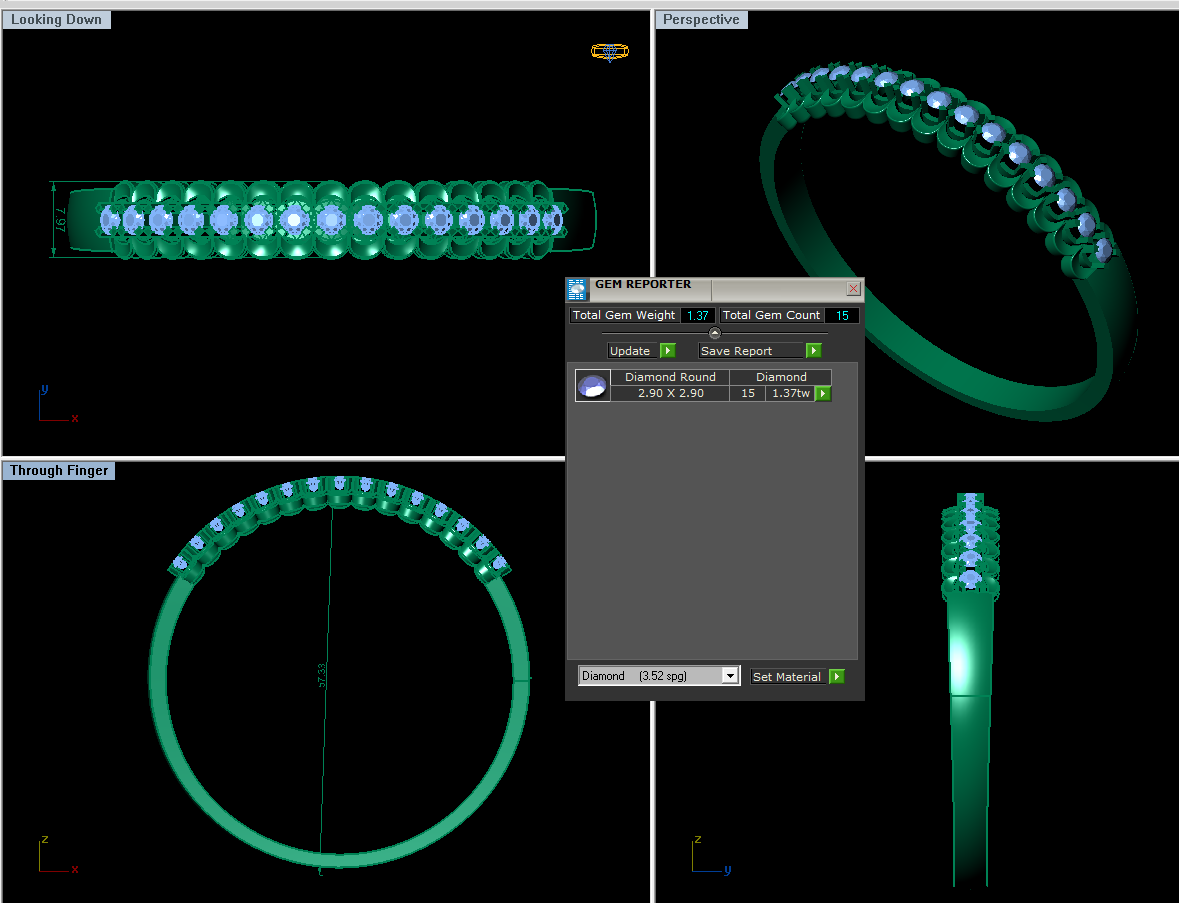The width and height of the screenshot is (1179, 903).
Task: Open the Diamond (3.52 spg) material dropdown
Action: [x=729, y=676]
